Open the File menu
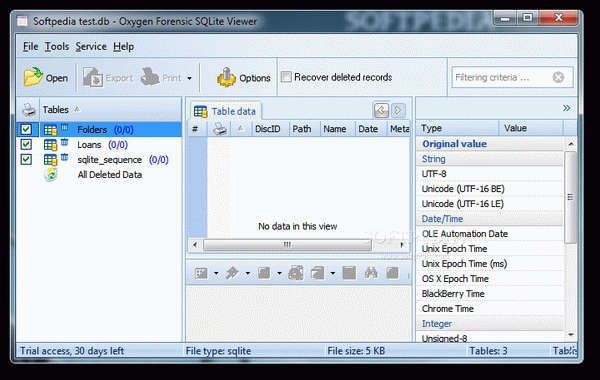600x380 pixels. point(30,47)
